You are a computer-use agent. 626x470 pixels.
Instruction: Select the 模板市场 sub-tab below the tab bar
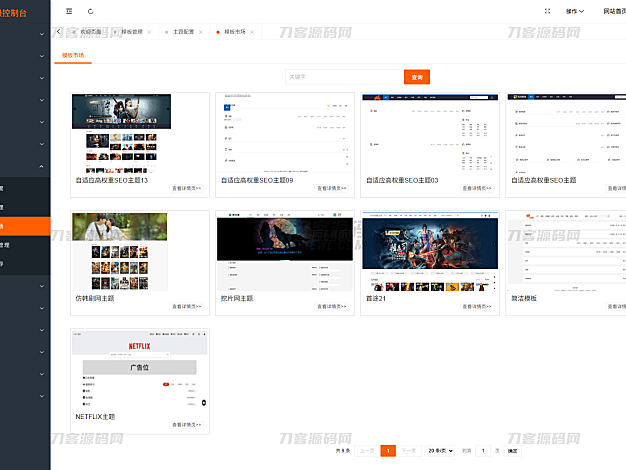pos(75,56)
